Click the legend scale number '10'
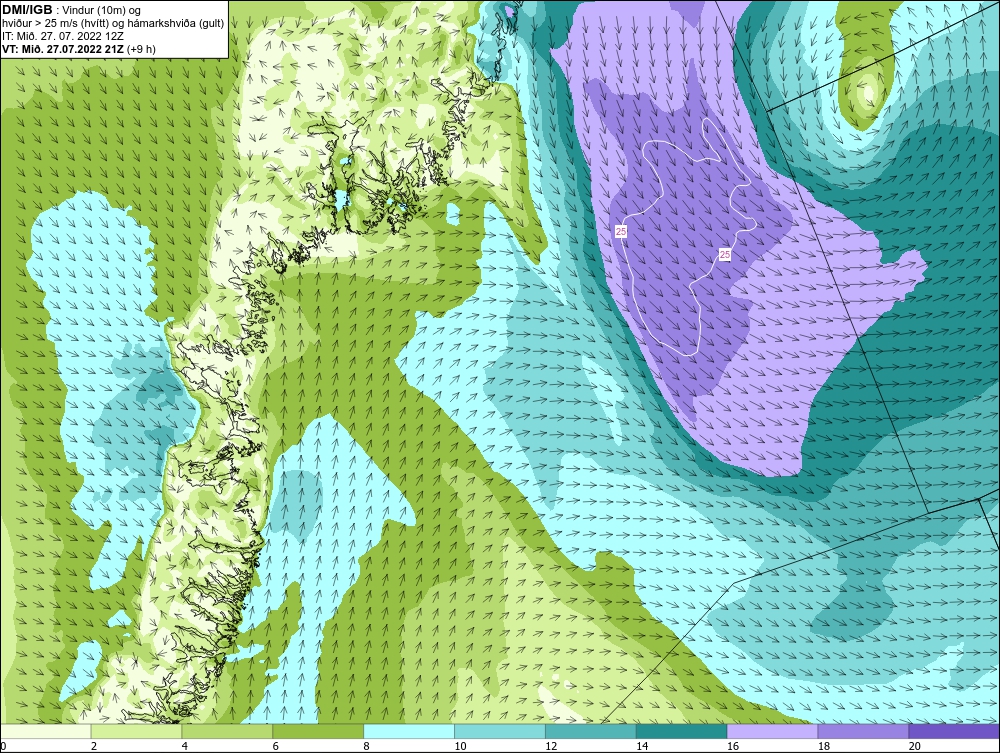Screen dimensions: 1000x753 pyautogui.click(x=460, y=746)
